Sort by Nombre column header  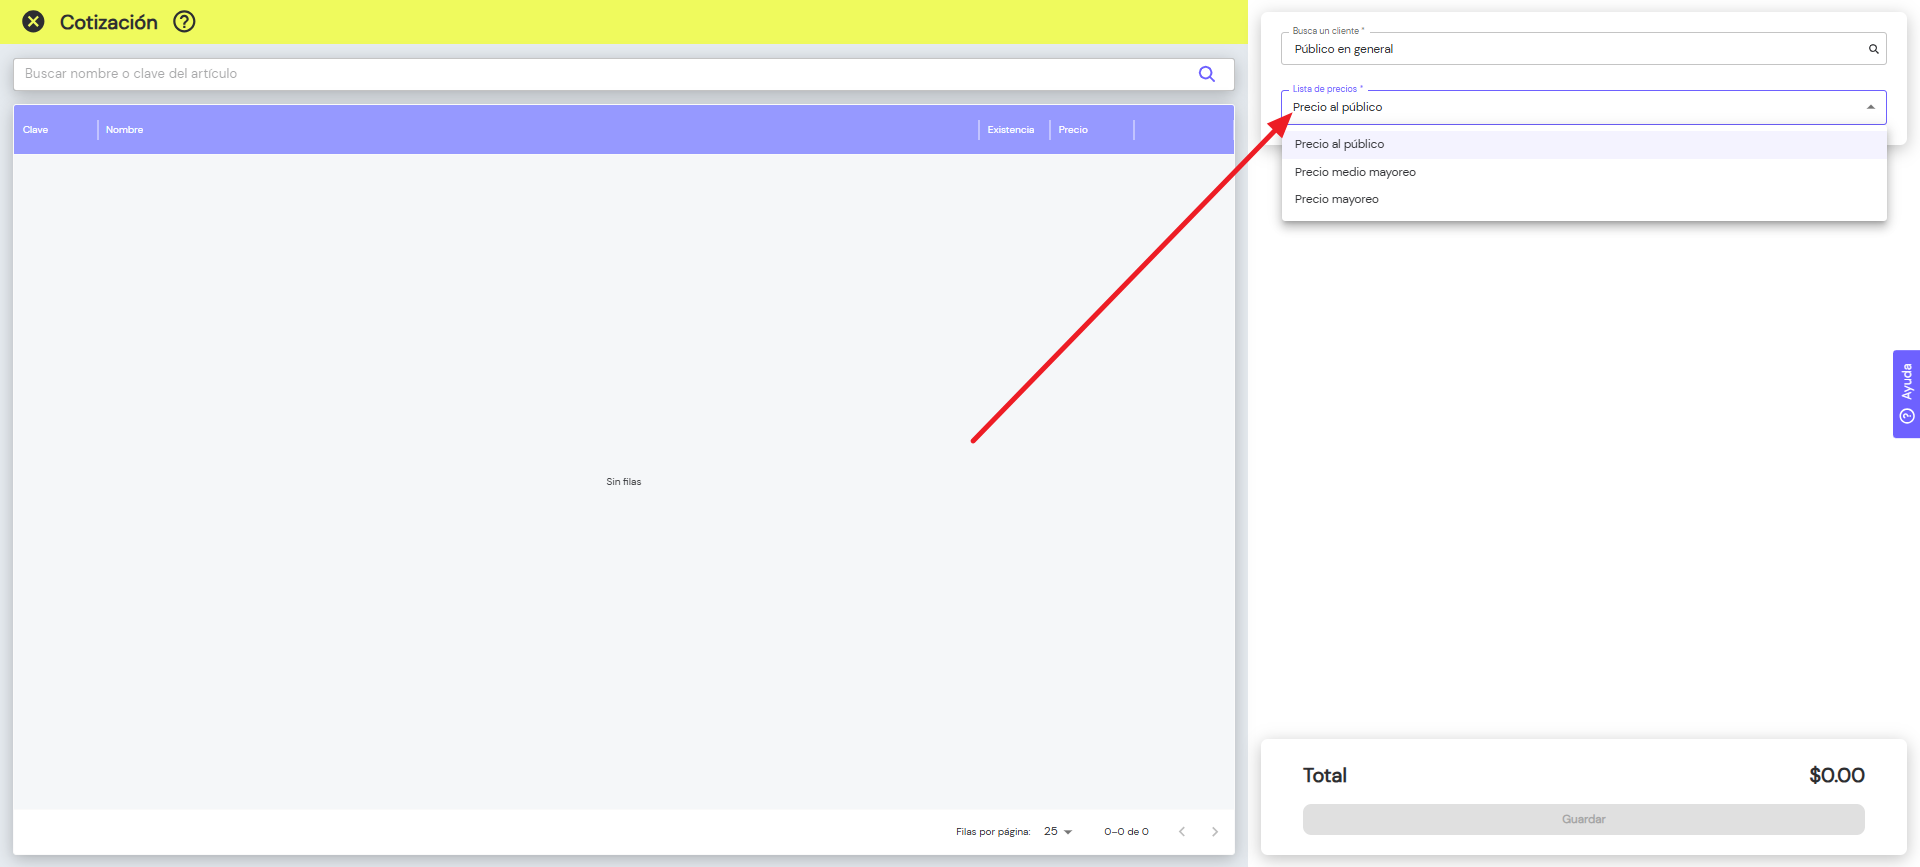pyautogui.click(x=125, y=130)
